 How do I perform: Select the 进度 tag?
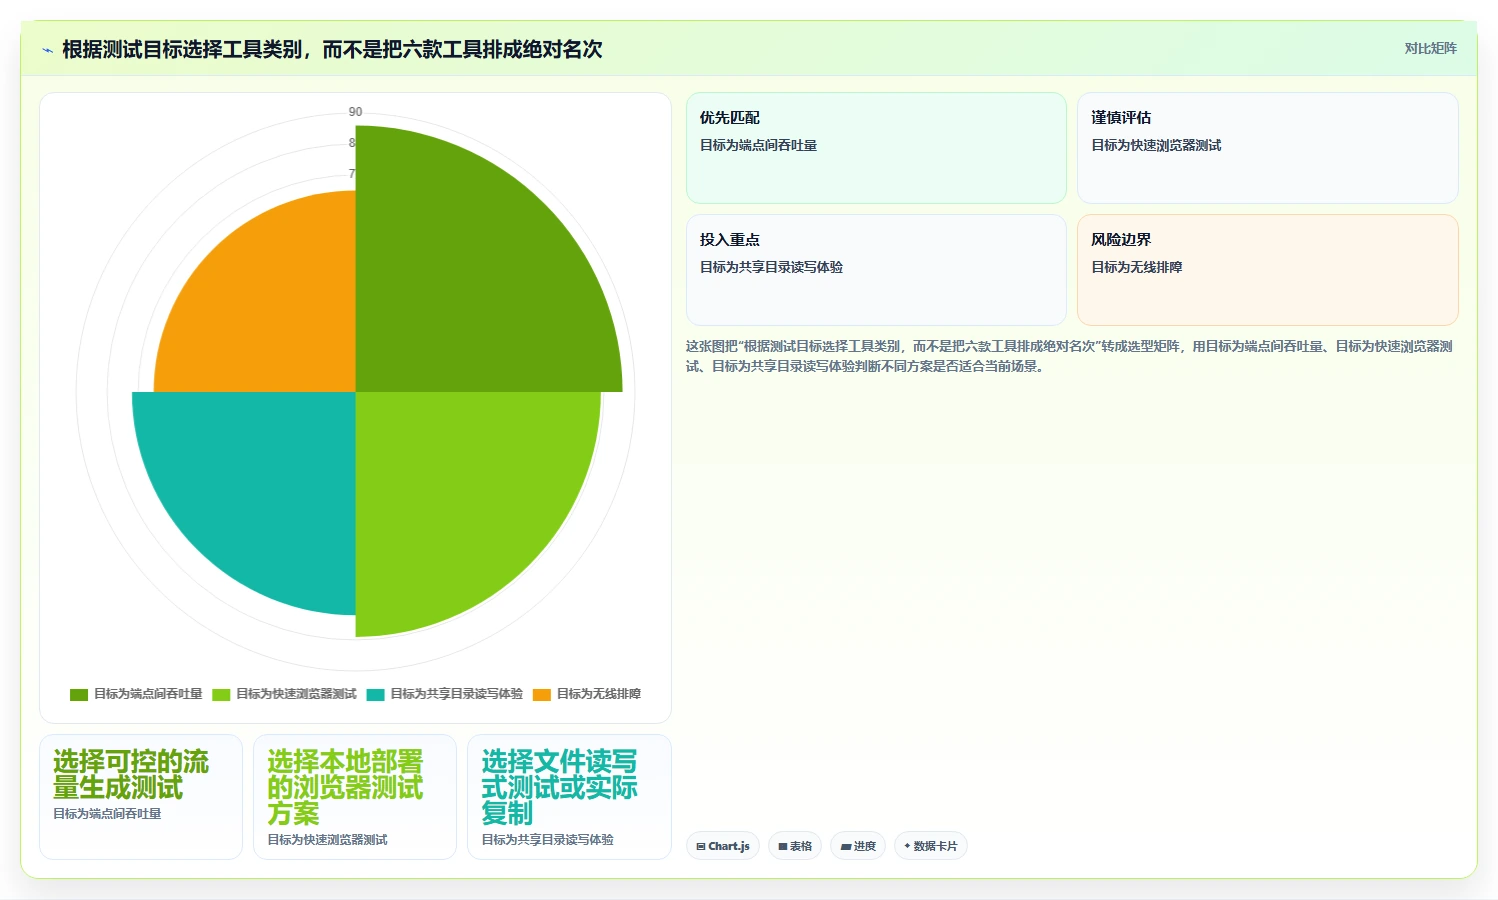(x=858, y=846)
